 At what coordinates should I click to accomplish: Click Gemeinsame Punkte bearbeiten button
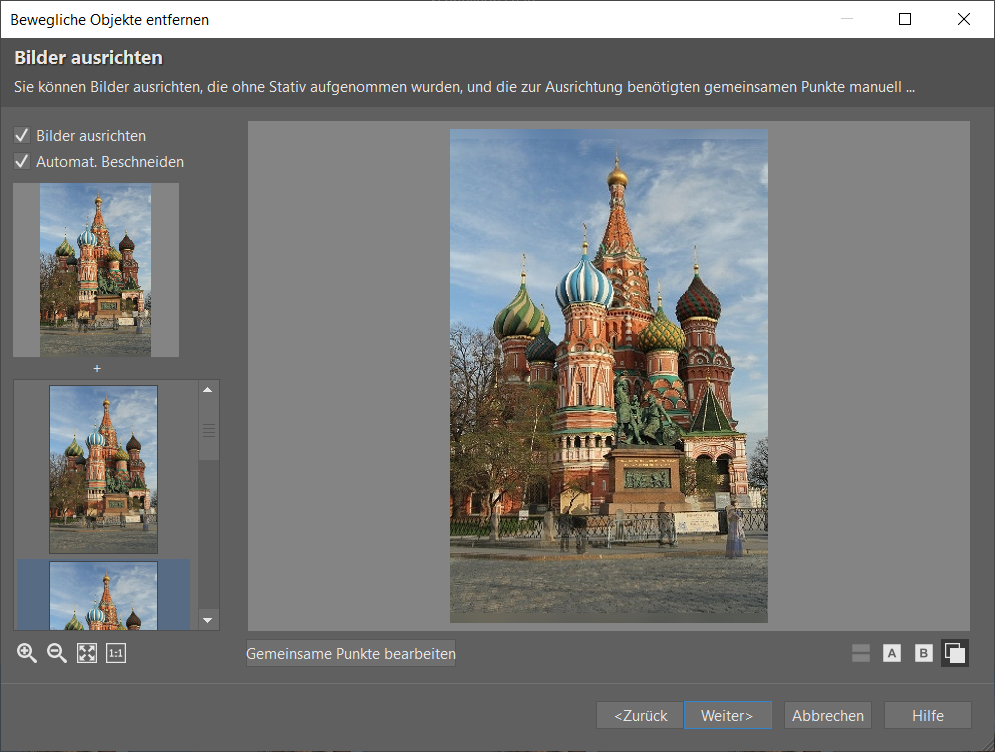(x=351, y=654)
